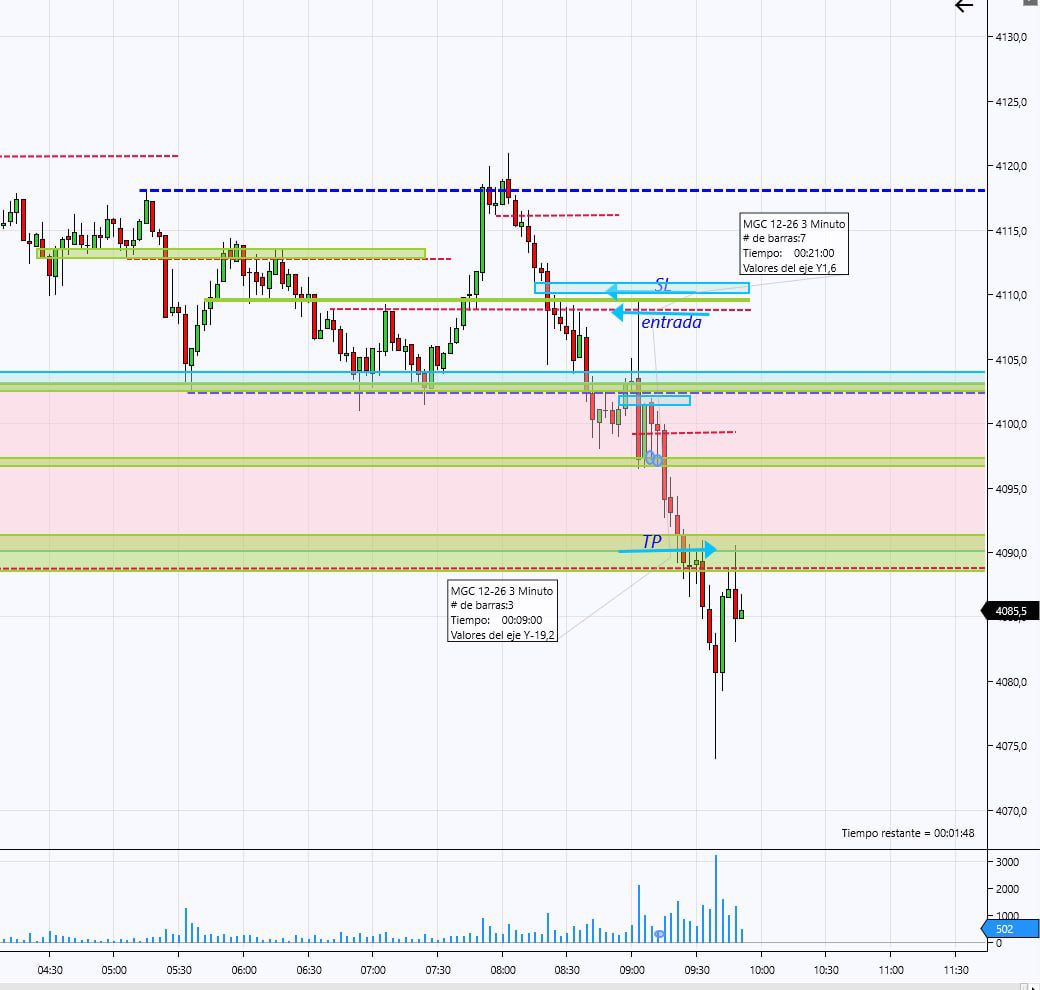This screenshot has height=990, width=1040.
Task: Click the 4090,0 price axis label
Action: tap(1011, 553)
